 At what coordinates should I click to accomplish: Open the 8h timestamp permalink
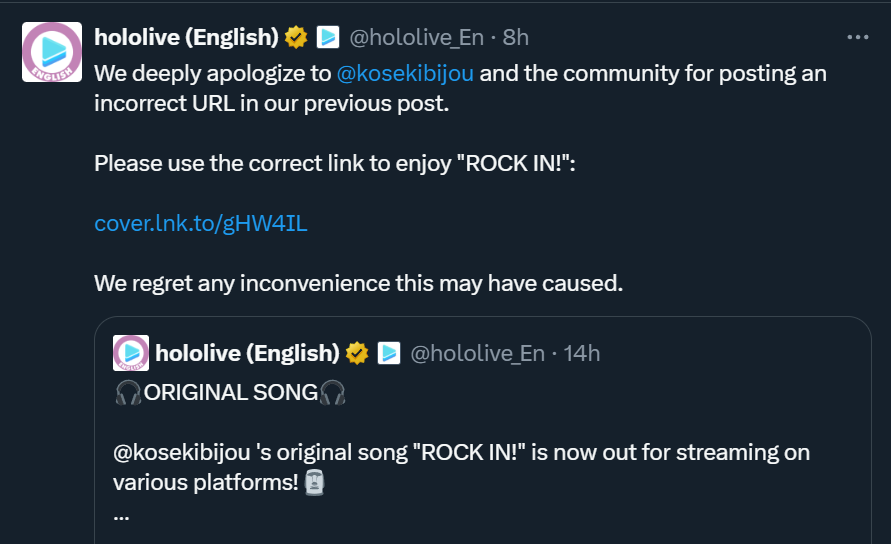[516, 38]
